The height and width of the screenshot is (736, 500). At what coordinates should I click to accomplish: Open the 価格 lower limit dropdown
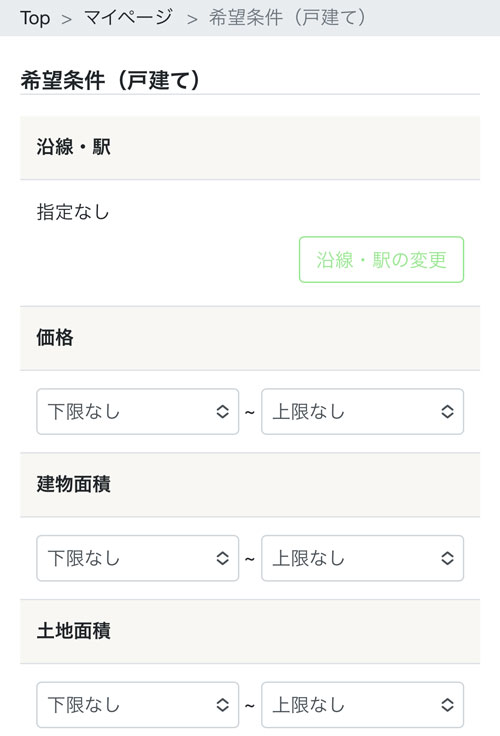[138, 412]
